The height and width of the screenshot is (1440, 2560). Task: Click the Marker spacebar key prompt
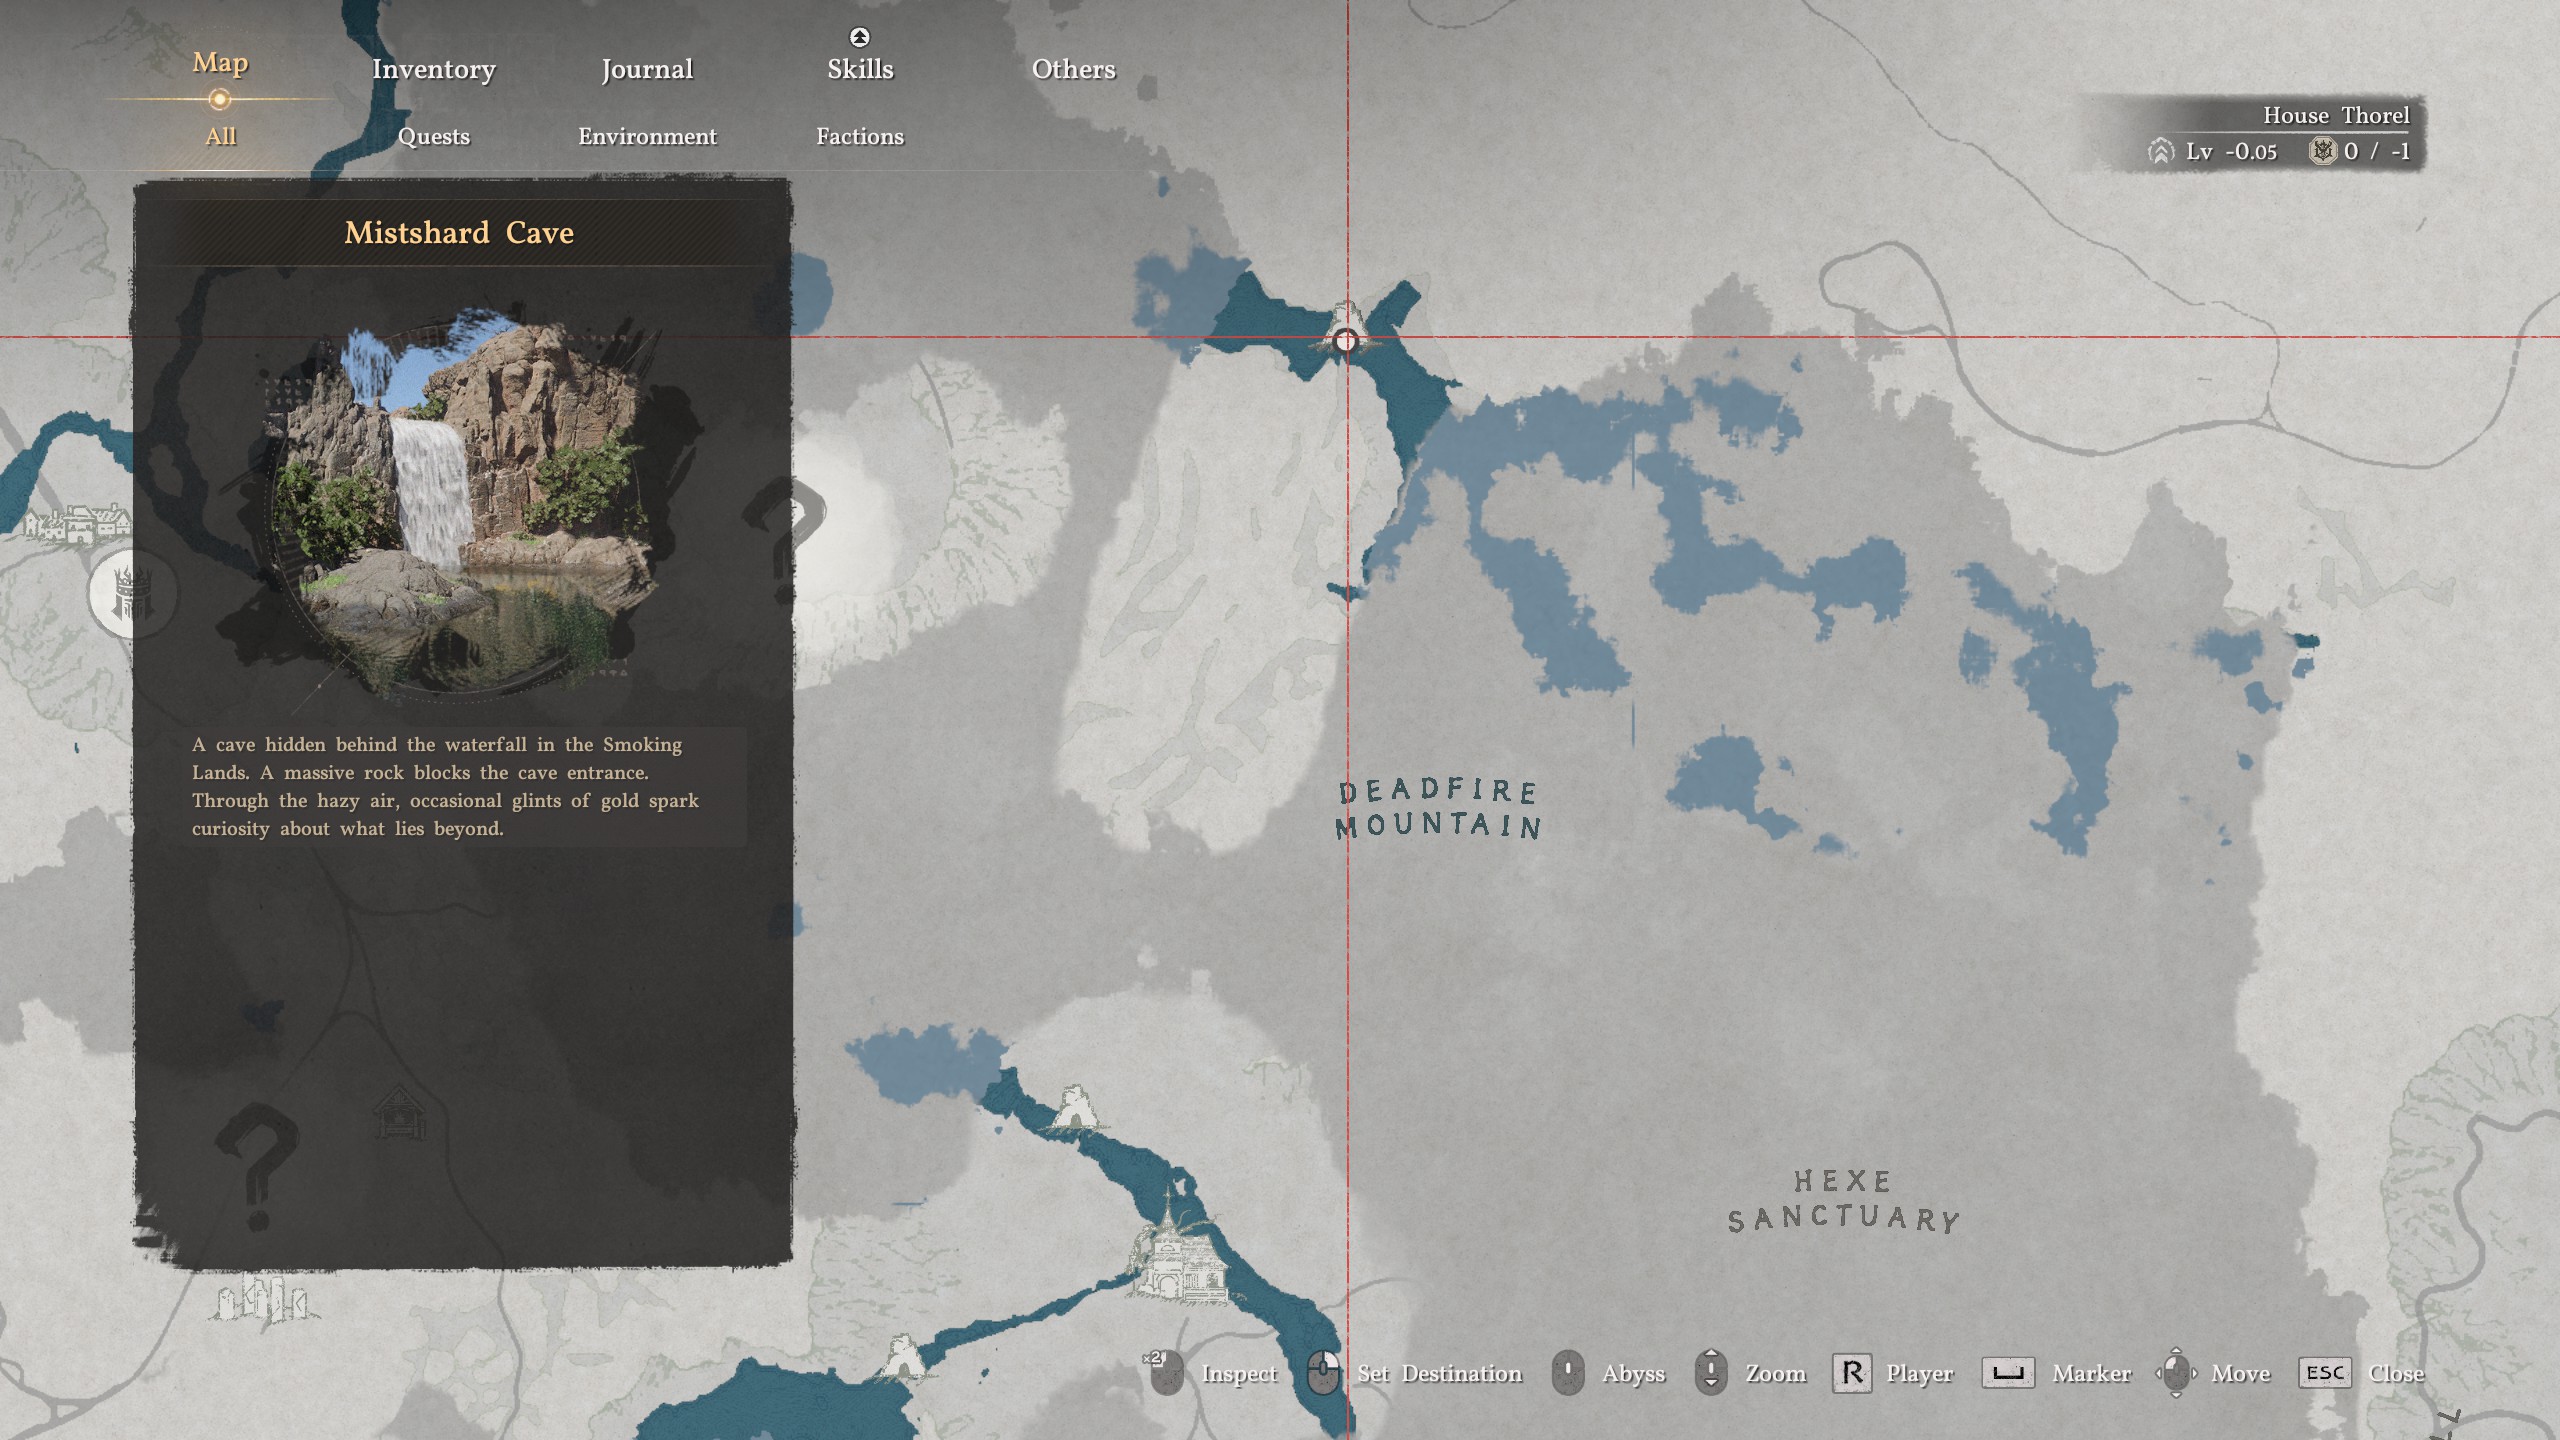(x=2007, y=1373)
